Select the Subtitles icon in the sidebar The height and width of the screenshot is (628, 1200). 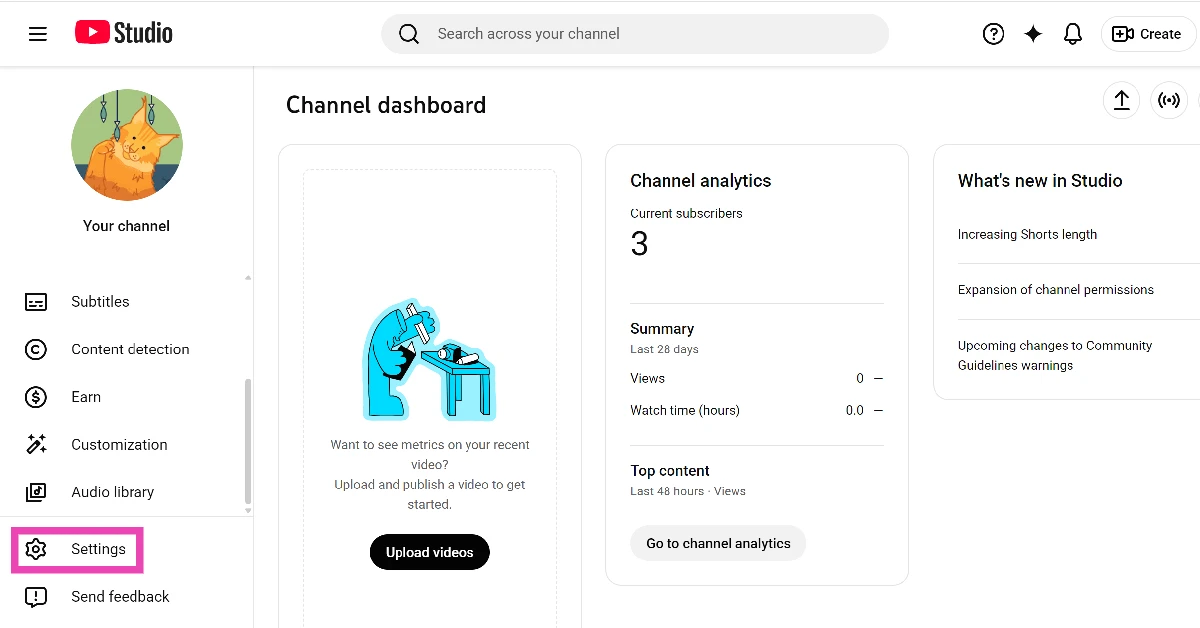point(36,301)
